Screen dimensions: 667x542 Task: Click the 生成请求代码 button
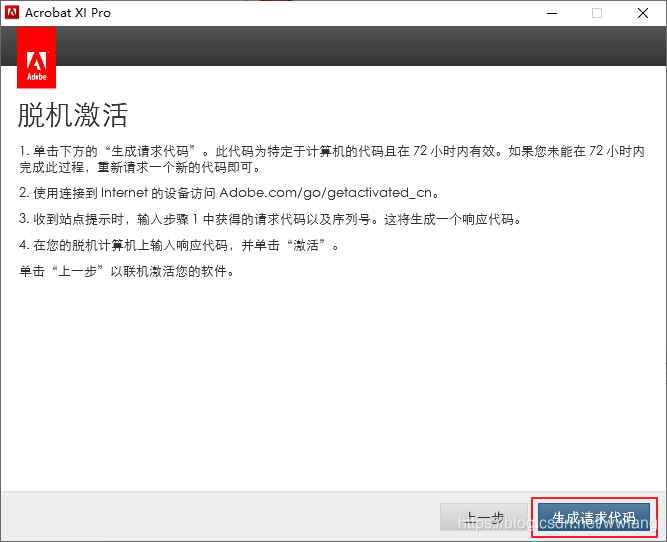594,517
